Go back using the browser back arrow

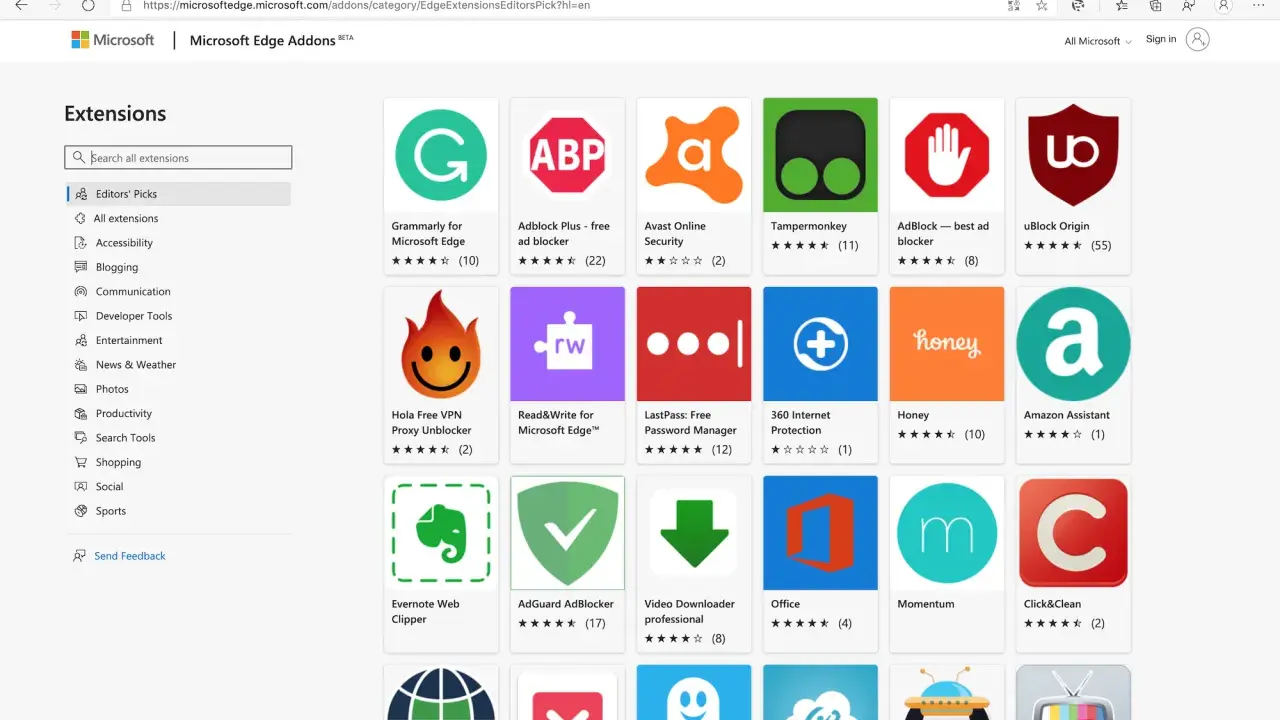tap(21, 5)
